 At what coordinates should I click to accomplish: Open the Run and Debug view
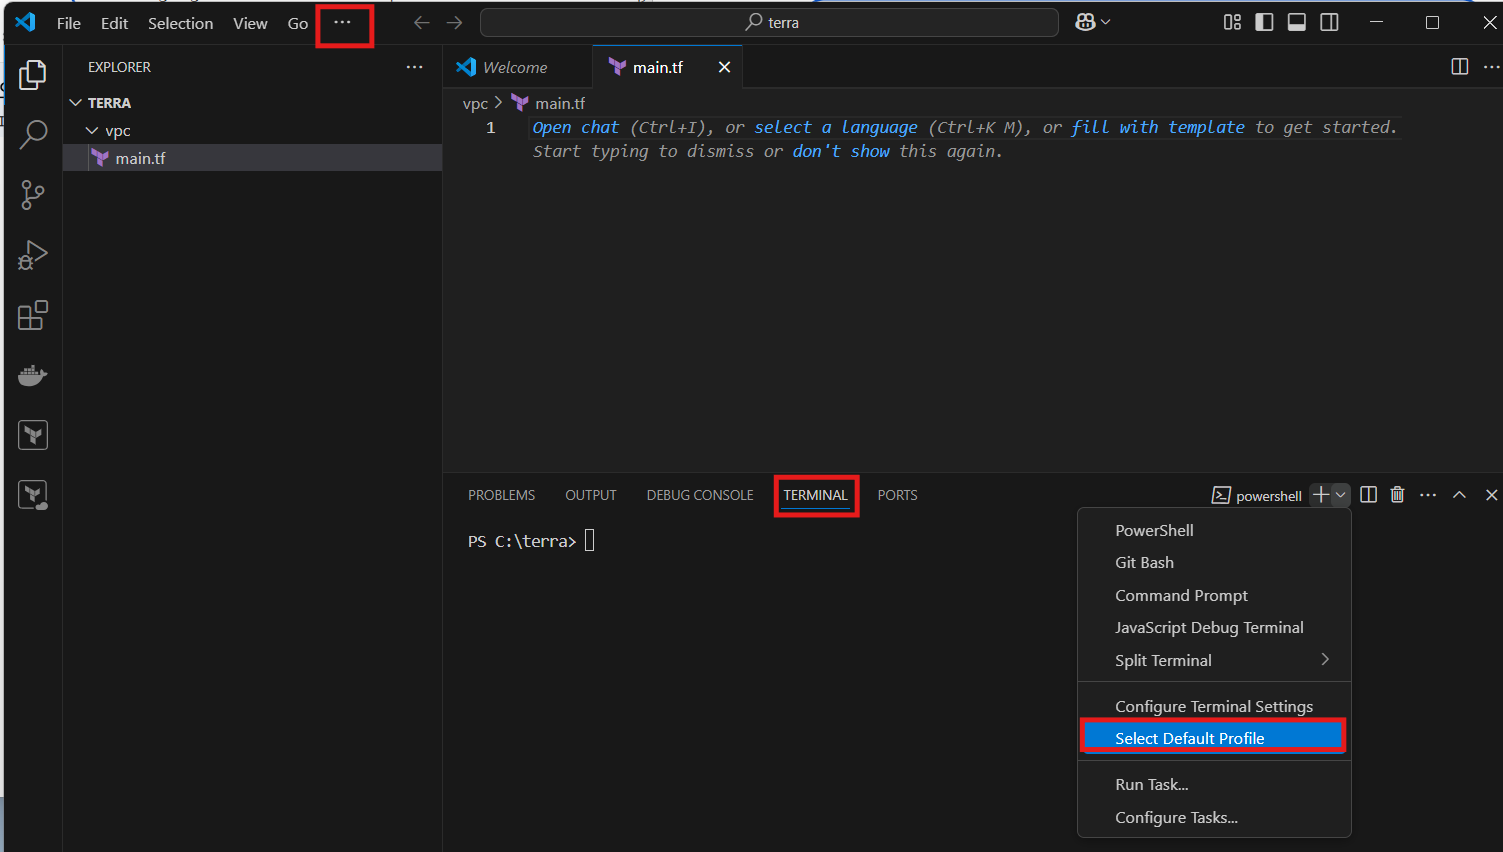point(33,255)
